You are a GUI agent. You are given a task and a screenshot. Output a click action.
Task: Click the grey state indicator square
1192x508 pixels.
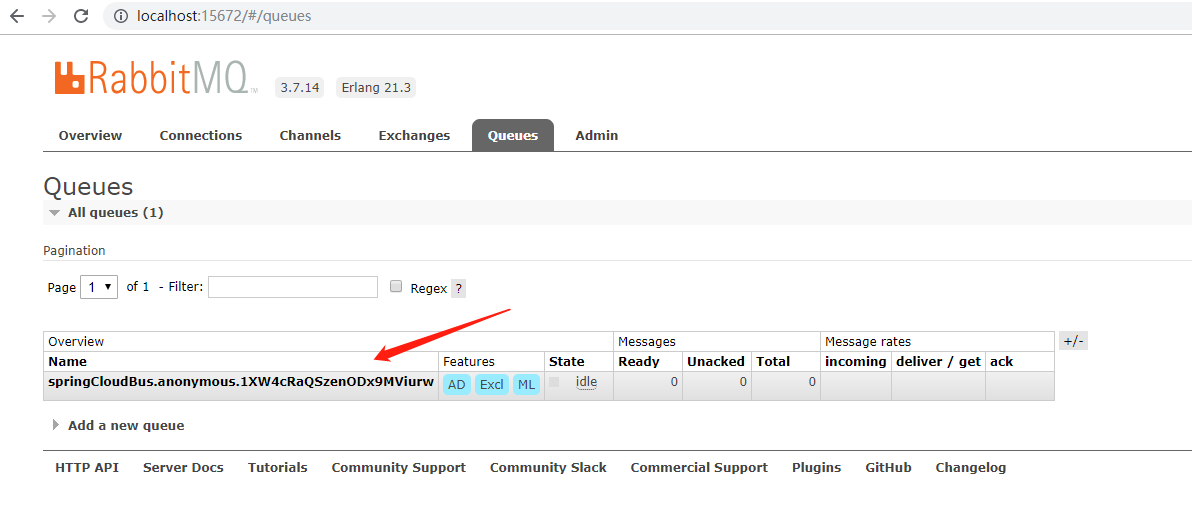pyautogui.click(x=554, y=382)
